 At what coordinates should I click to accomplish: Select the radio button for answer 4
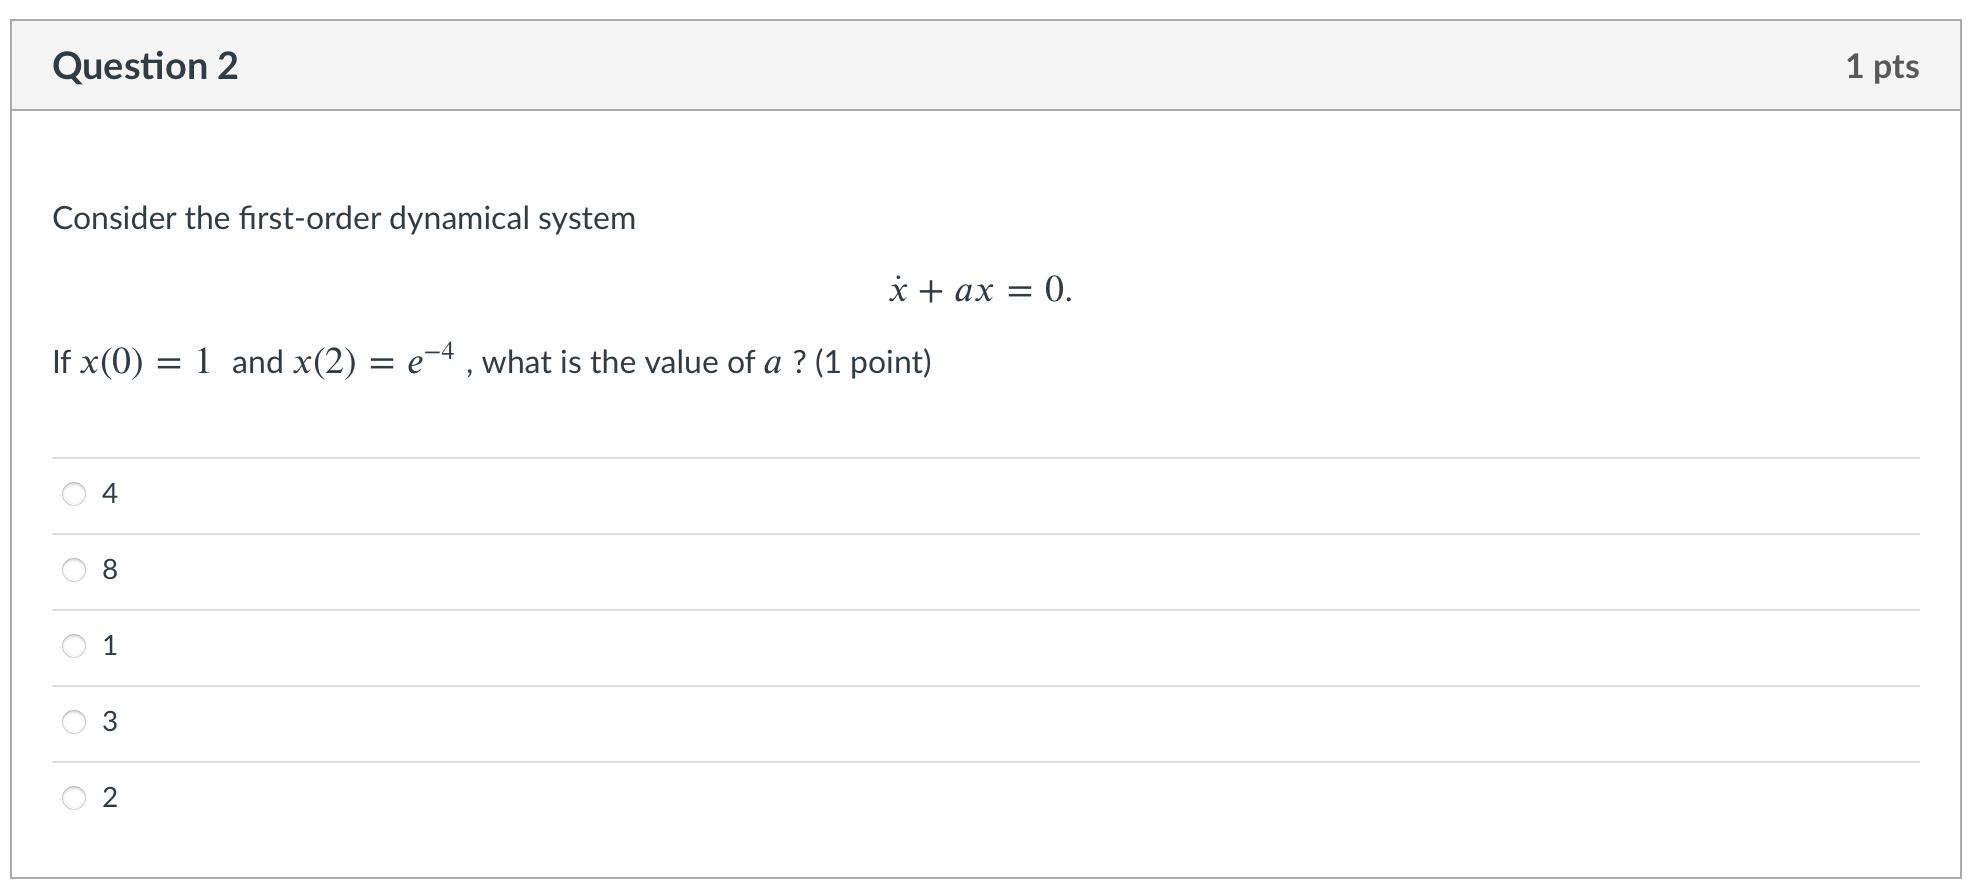tap(74, 492)
